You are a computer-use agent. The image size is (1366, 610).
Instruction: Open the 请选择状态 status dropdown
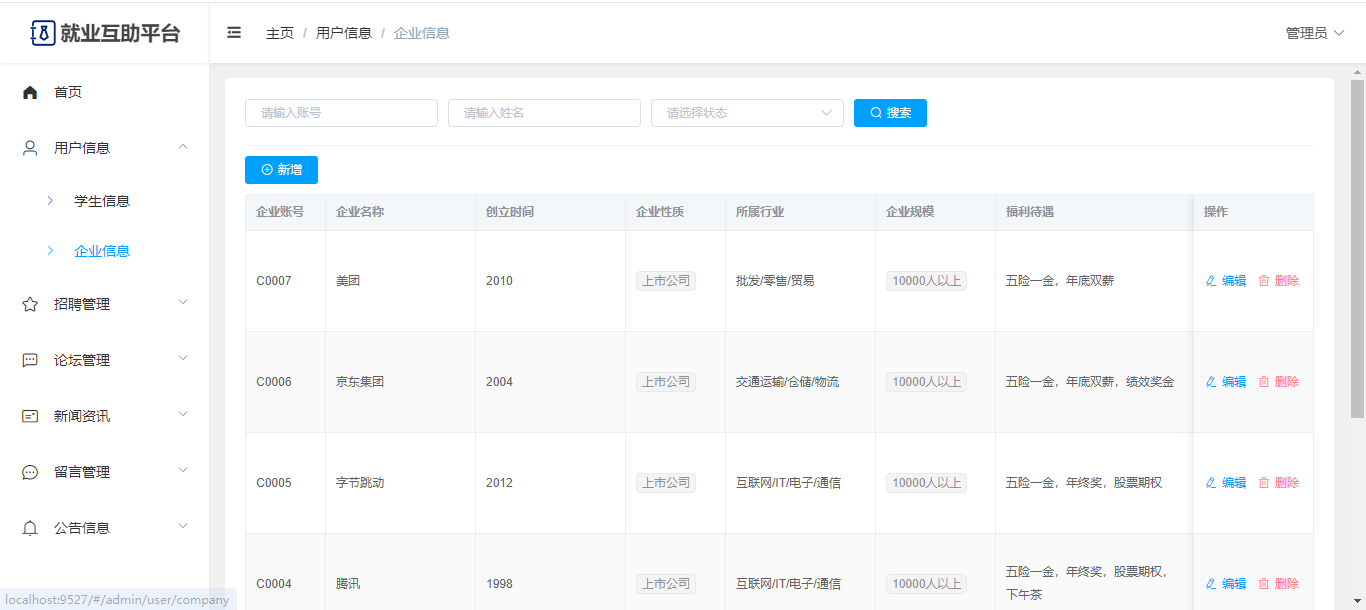746,113
